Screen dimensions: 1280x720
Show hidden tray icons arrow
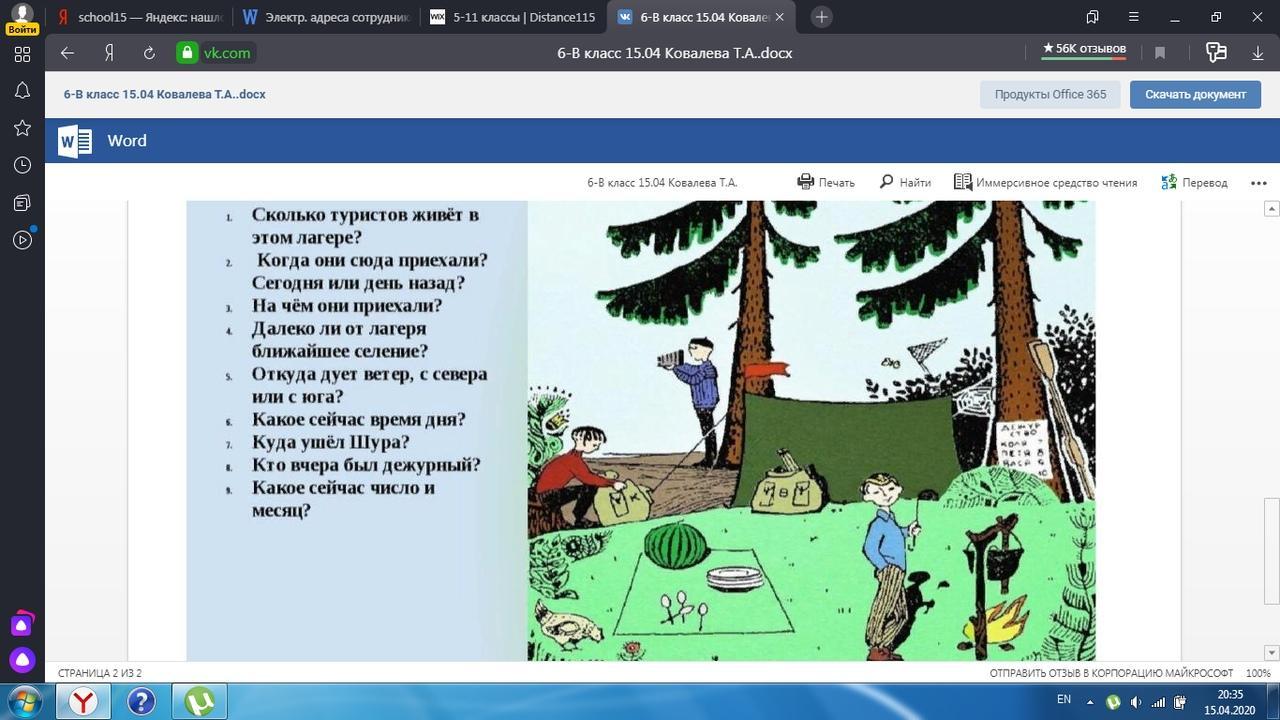pyautogui.click(x=1090, y=702)
